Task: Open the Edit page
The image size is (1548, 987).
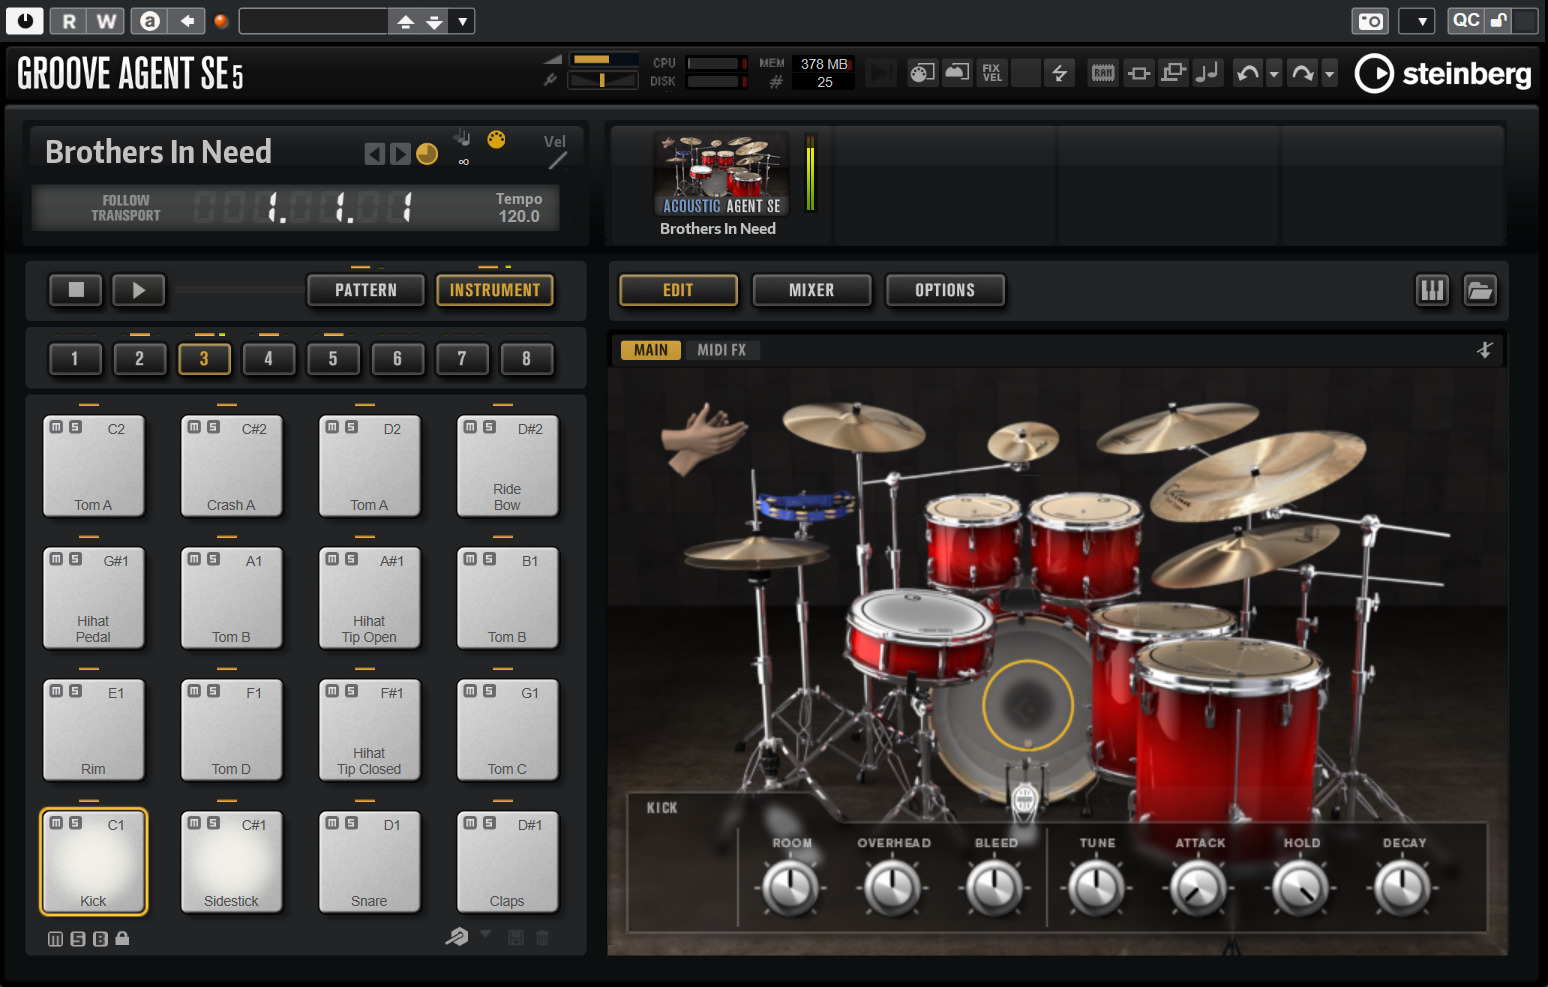Action: coord(678,290)
